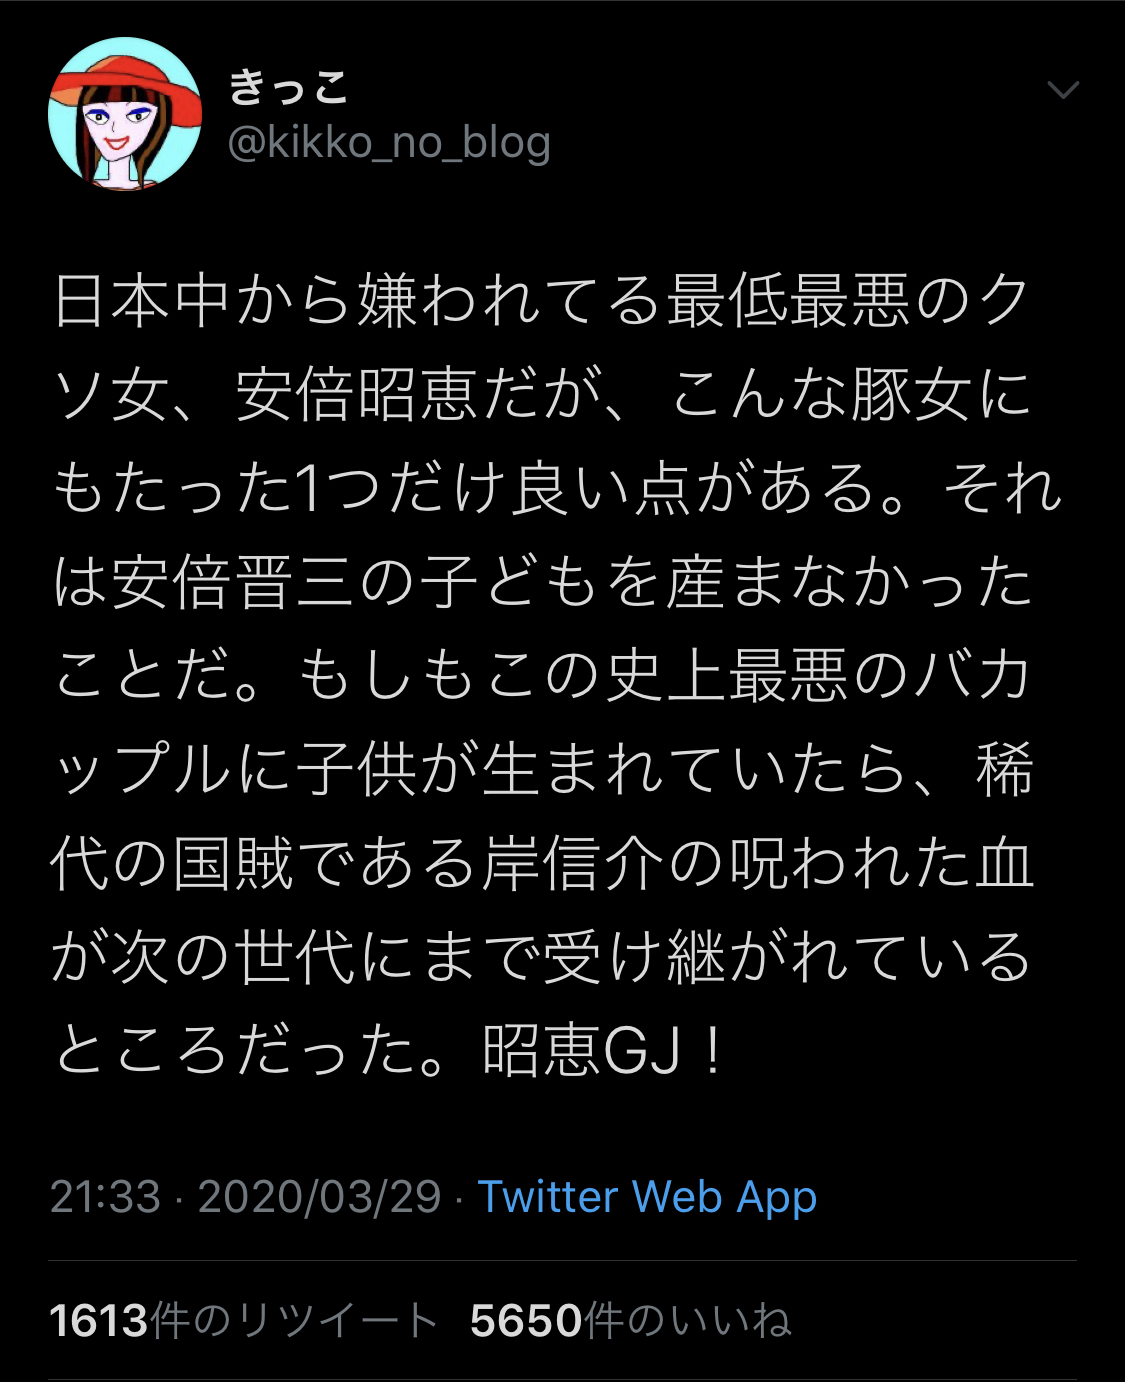1125x1382 pixels.
Task: Click tweet line containing 子供が生まれていたら
Action: 541,770
